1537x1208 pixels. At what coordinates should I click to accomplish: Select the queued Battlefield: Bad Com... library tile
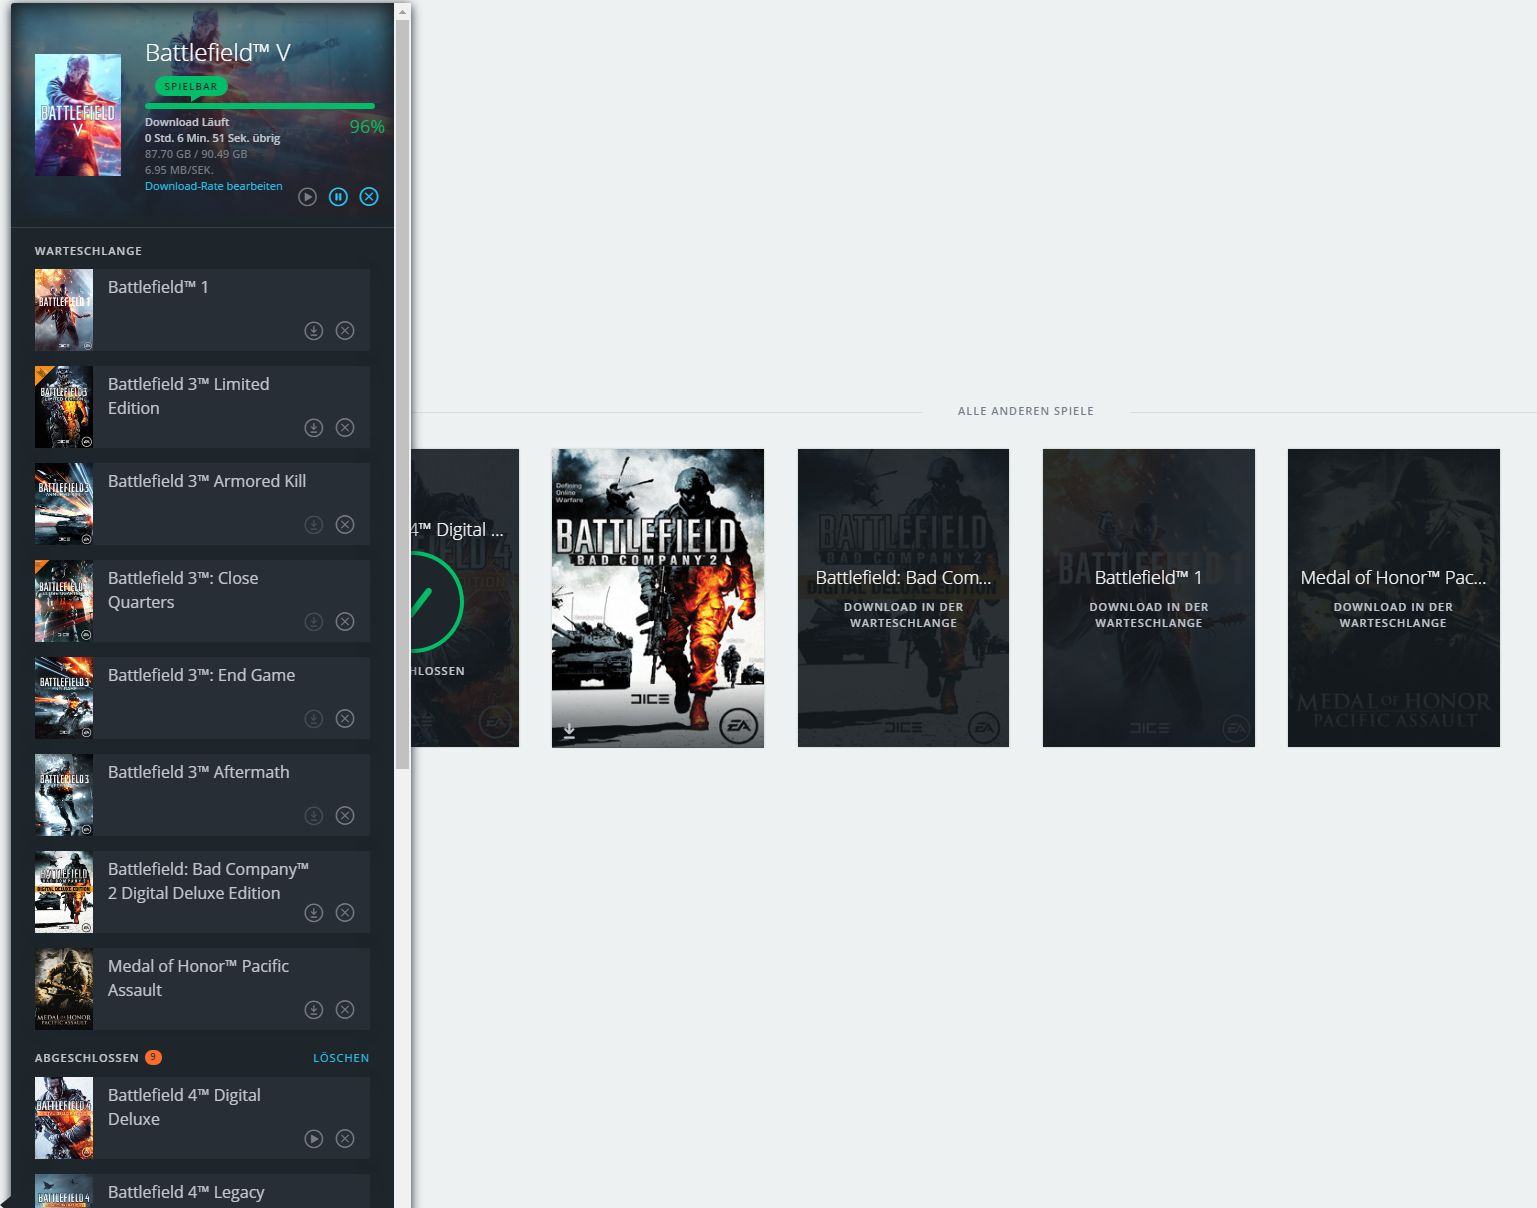point(903,598)
